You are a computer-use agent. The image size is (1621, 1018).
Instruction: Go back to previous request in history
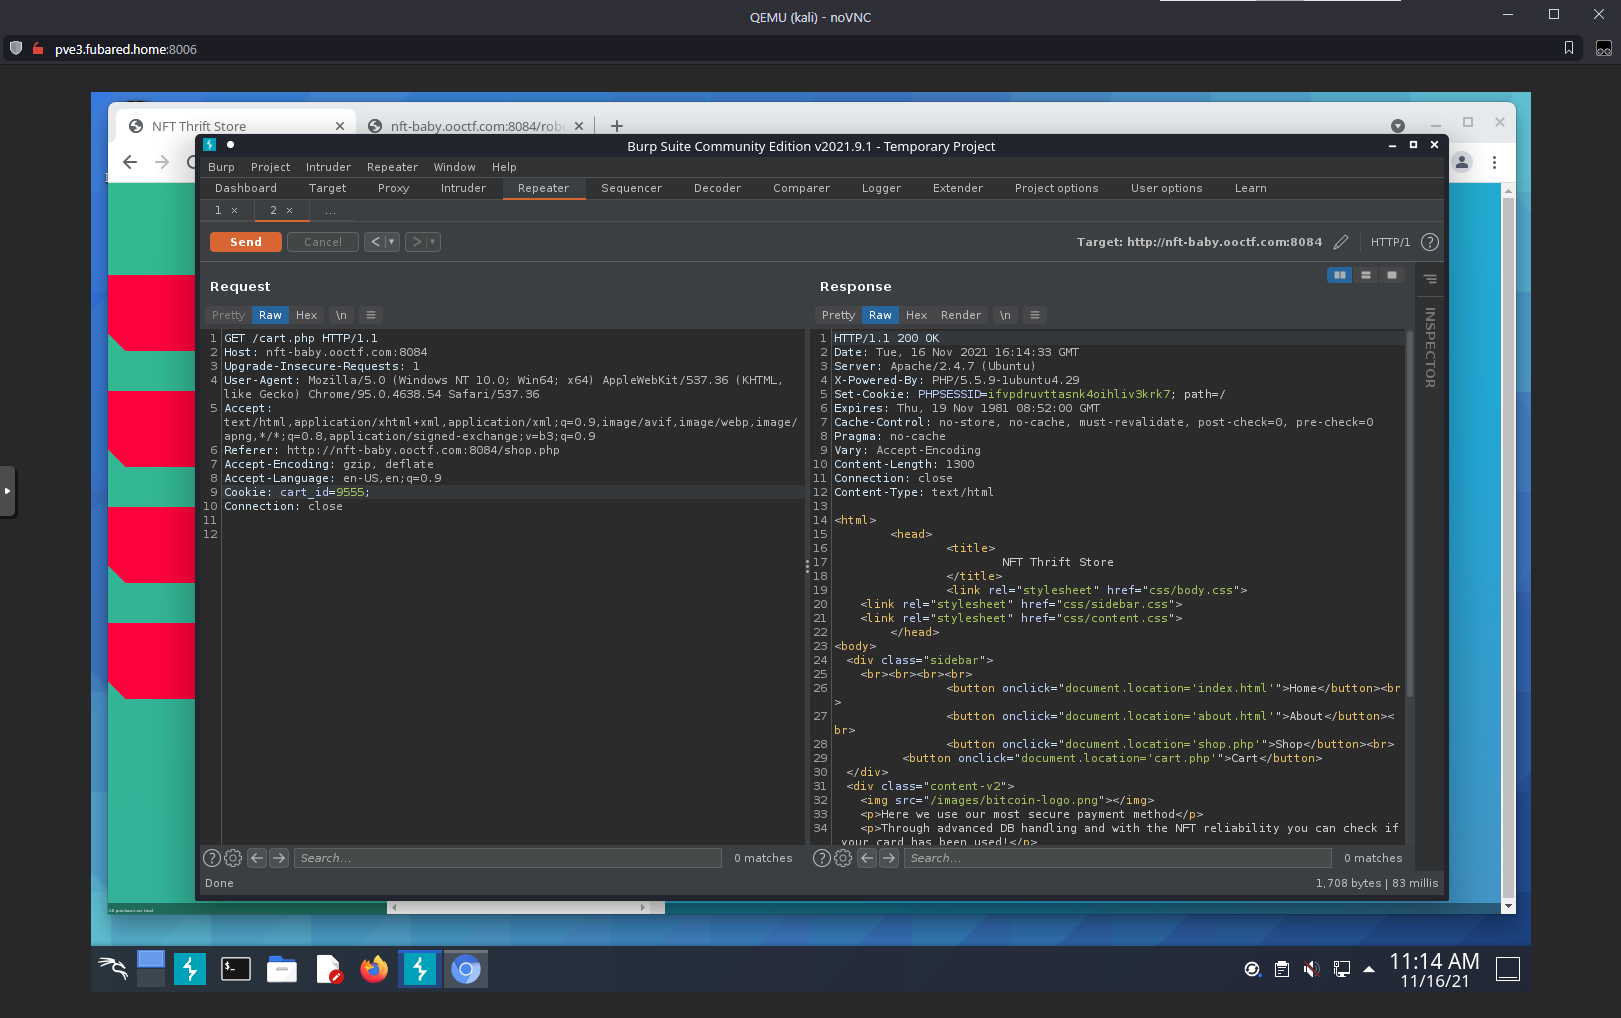pos(375,242)
